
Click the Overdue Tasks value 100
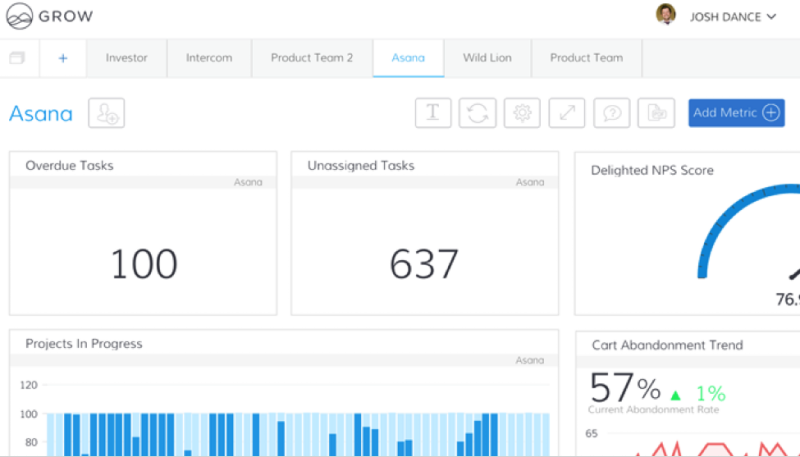pyautogui.click(x=144, y=264)
